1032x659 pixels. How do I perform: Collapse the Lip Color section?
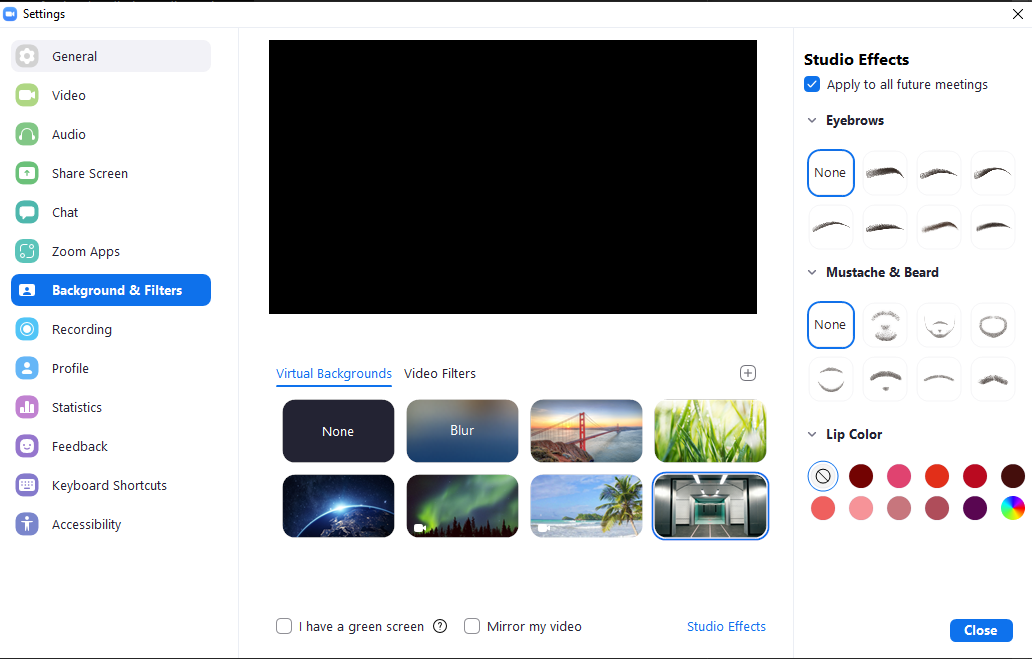pyautogui.click(x=812, y=435)
